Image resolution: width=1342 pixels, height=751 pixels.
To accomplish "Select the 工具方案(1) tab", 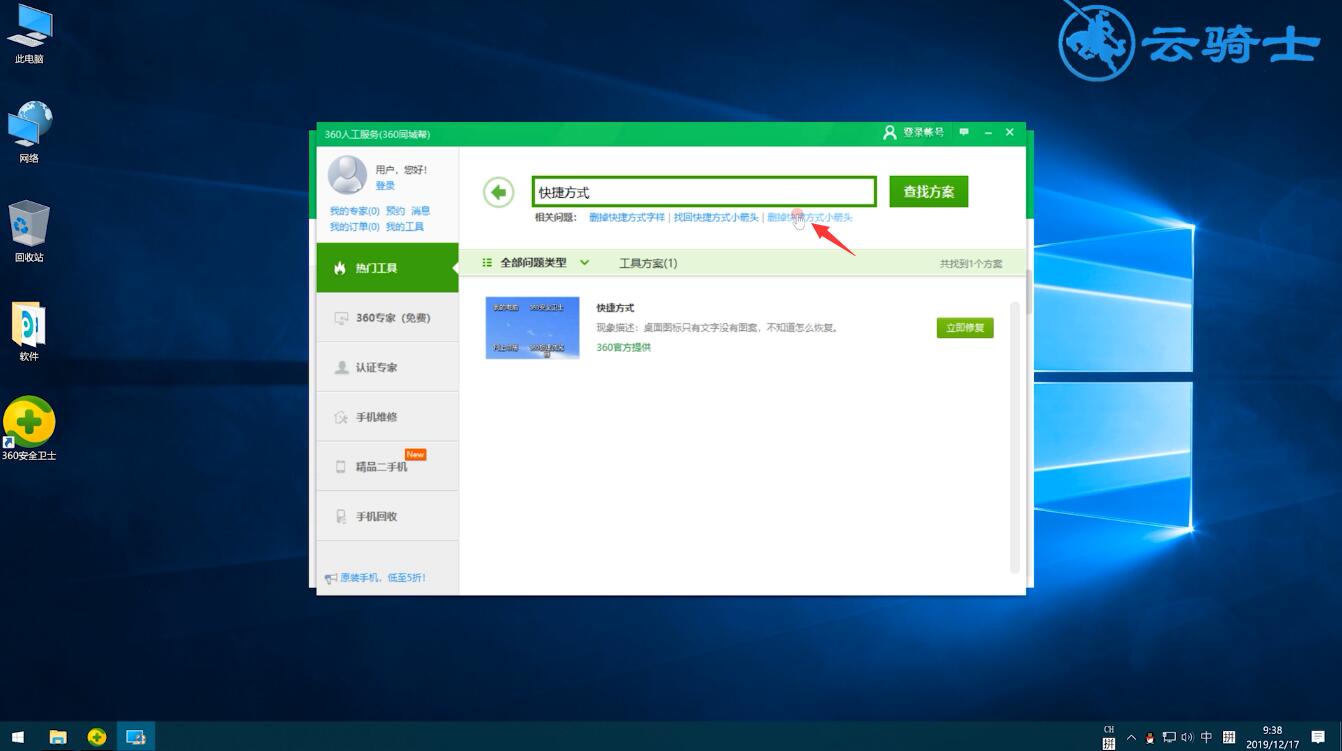I will (x=648, y=263).
